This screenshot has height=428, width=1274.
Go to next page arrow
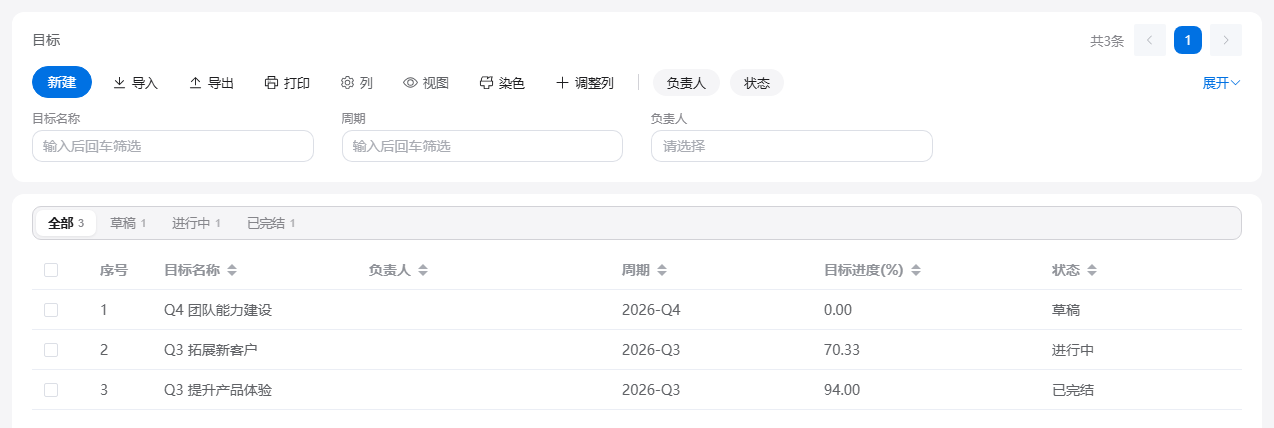[1226, 40]
